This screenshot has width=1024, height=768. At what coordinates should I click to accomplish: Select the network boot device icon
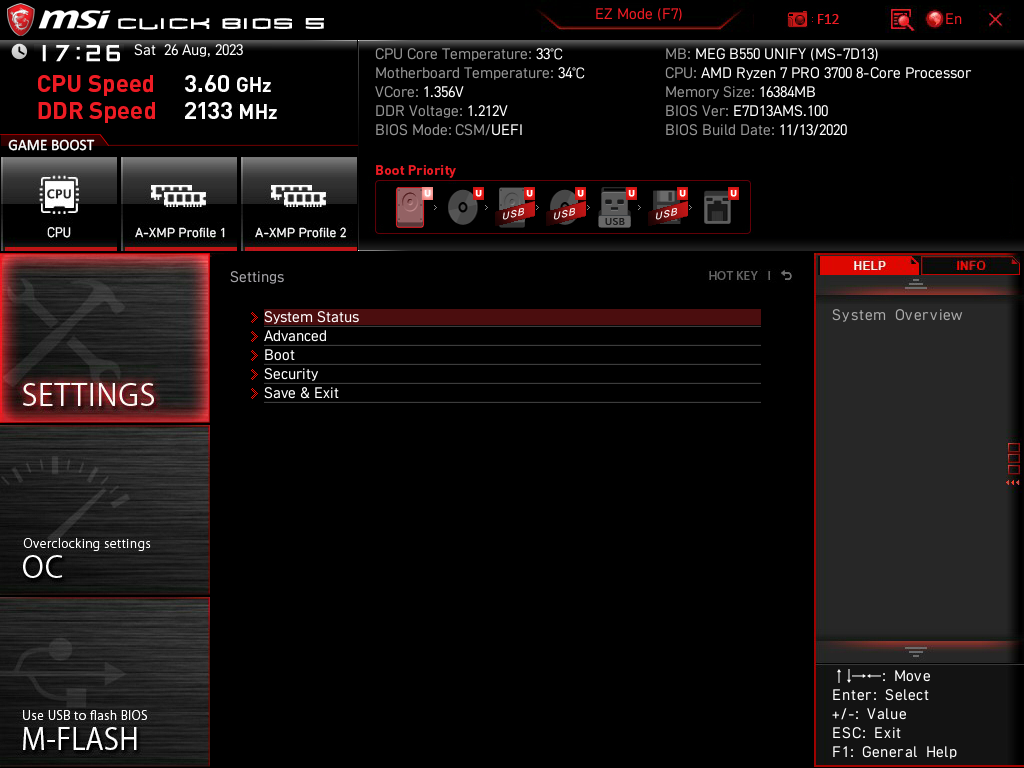click(720, 207)
